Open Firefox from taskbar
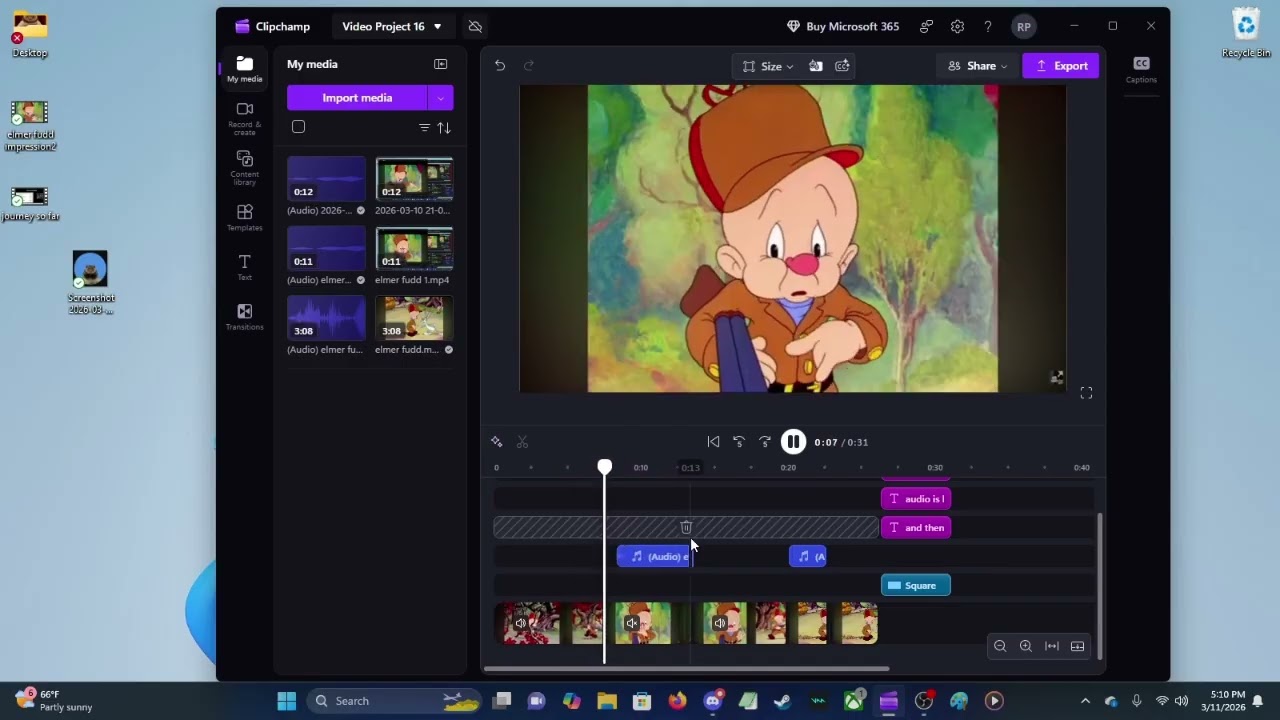The width and height of the screenshot is (1280, 720). 678,701
